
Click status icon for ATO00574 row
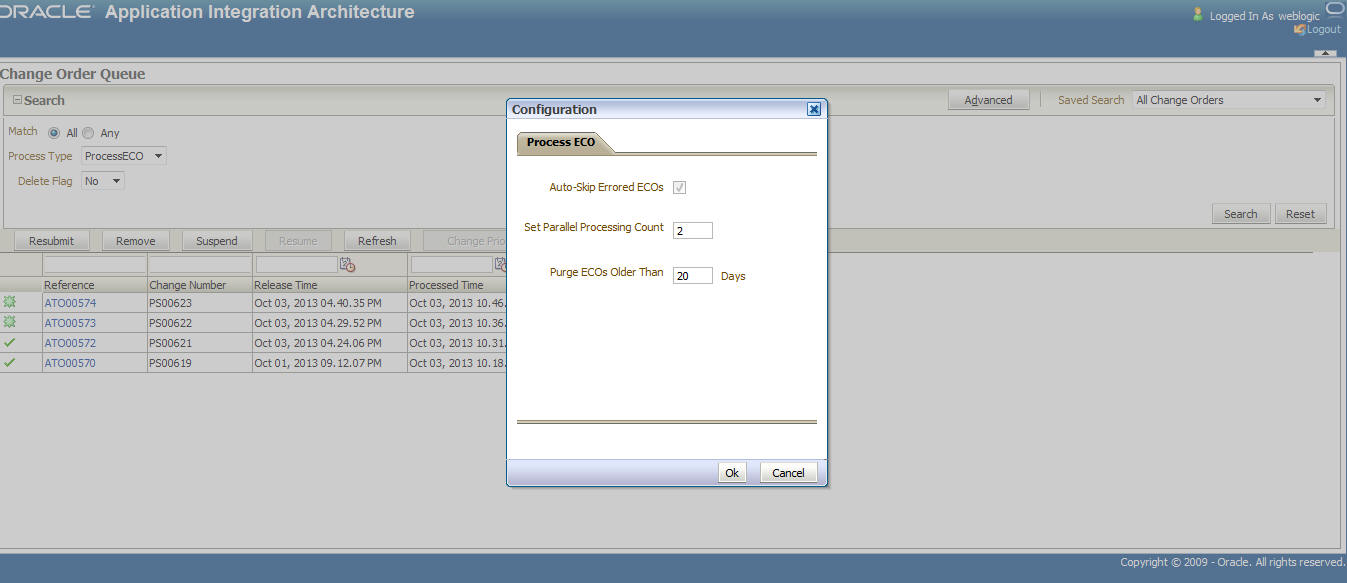tap(10, 302)
